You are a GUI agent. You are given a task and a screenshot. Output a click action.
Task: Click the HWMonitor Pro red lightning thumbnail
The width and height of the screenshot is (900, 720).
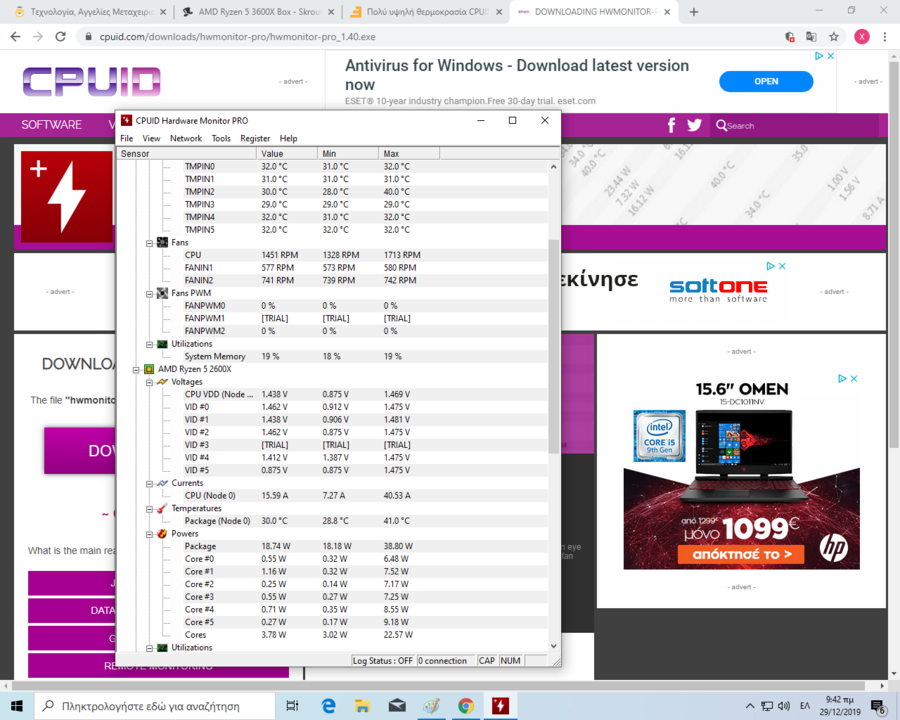[67, 196]
